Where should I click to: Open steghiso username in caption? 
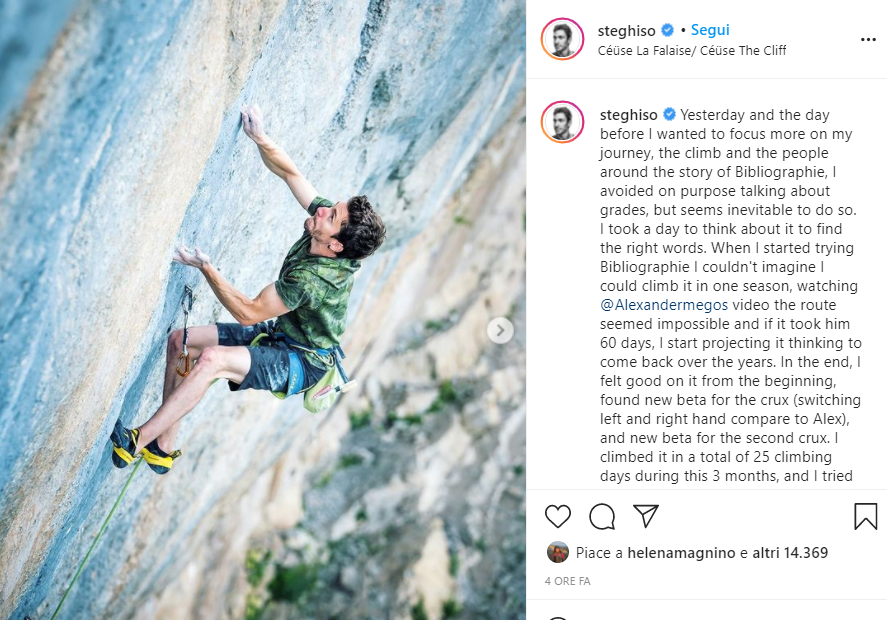[x=628, y=115]
